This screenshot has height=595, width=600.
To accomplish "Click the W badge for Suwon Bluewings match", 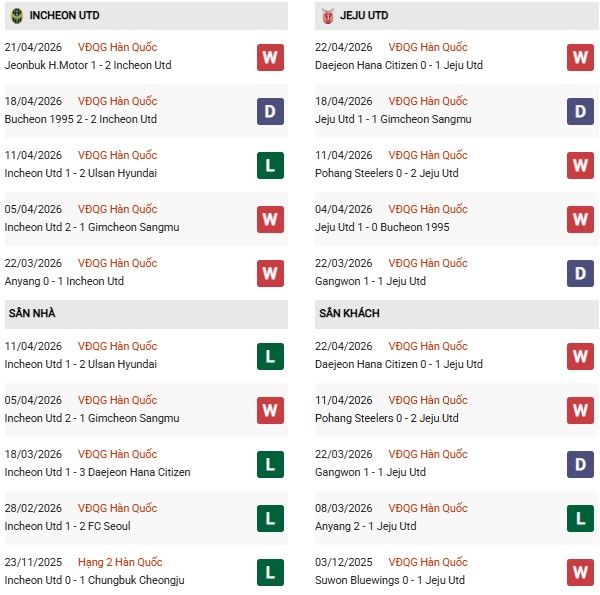I will (580, 572).
